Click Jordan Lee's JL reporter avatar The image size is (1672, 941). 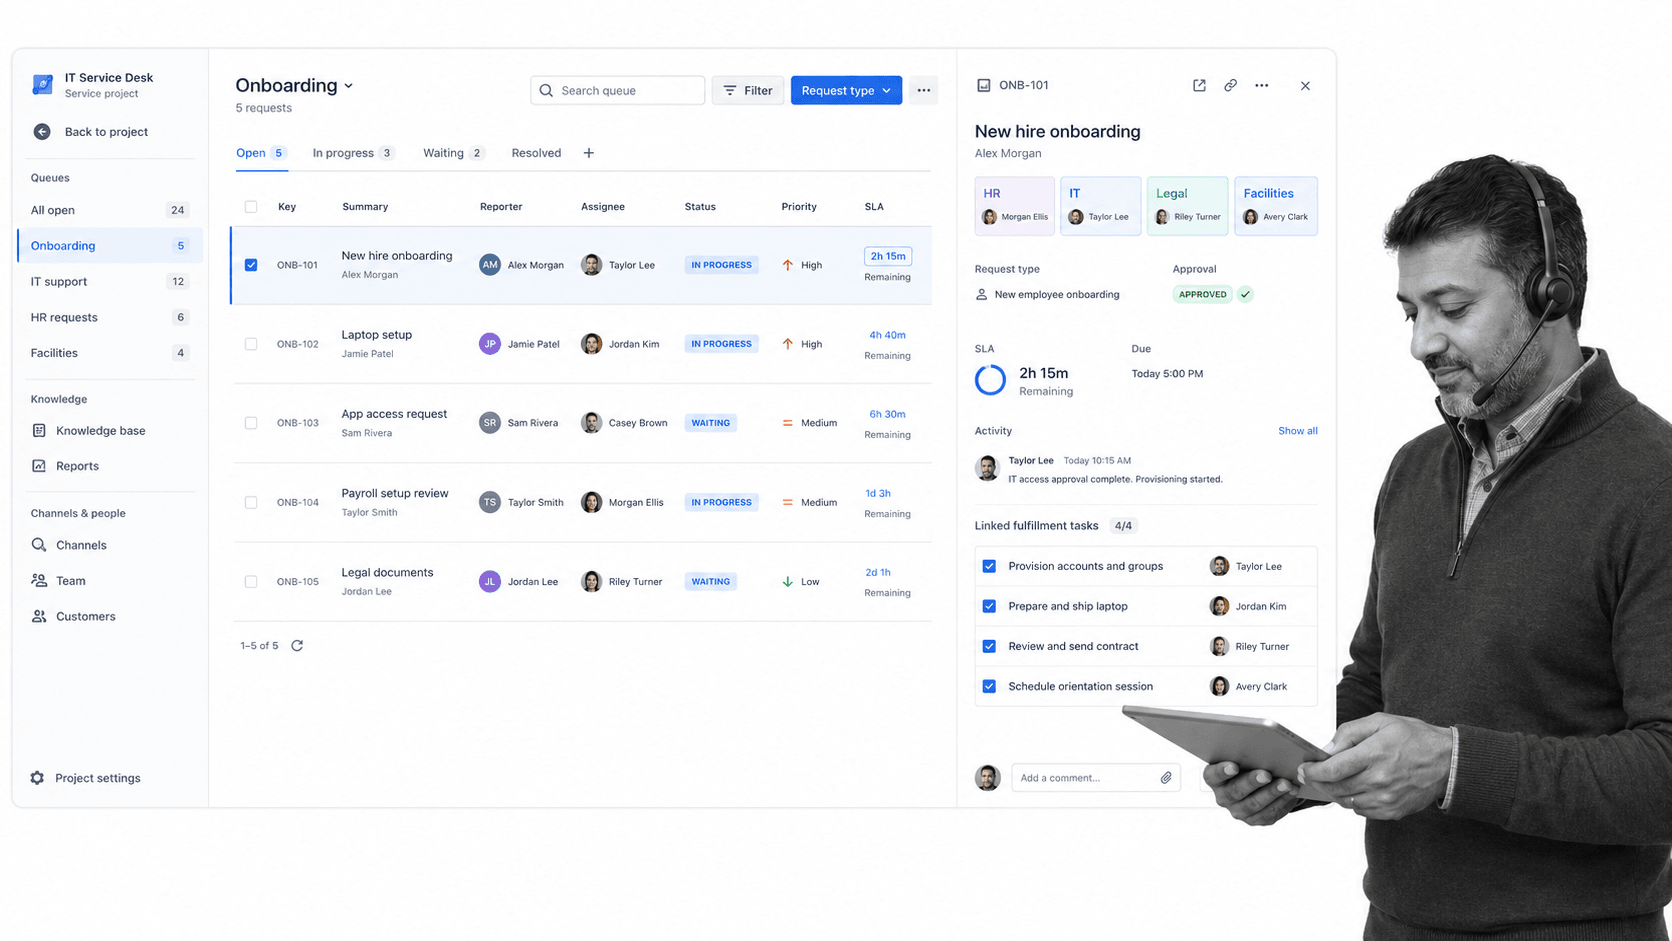(x=489, y=582)
